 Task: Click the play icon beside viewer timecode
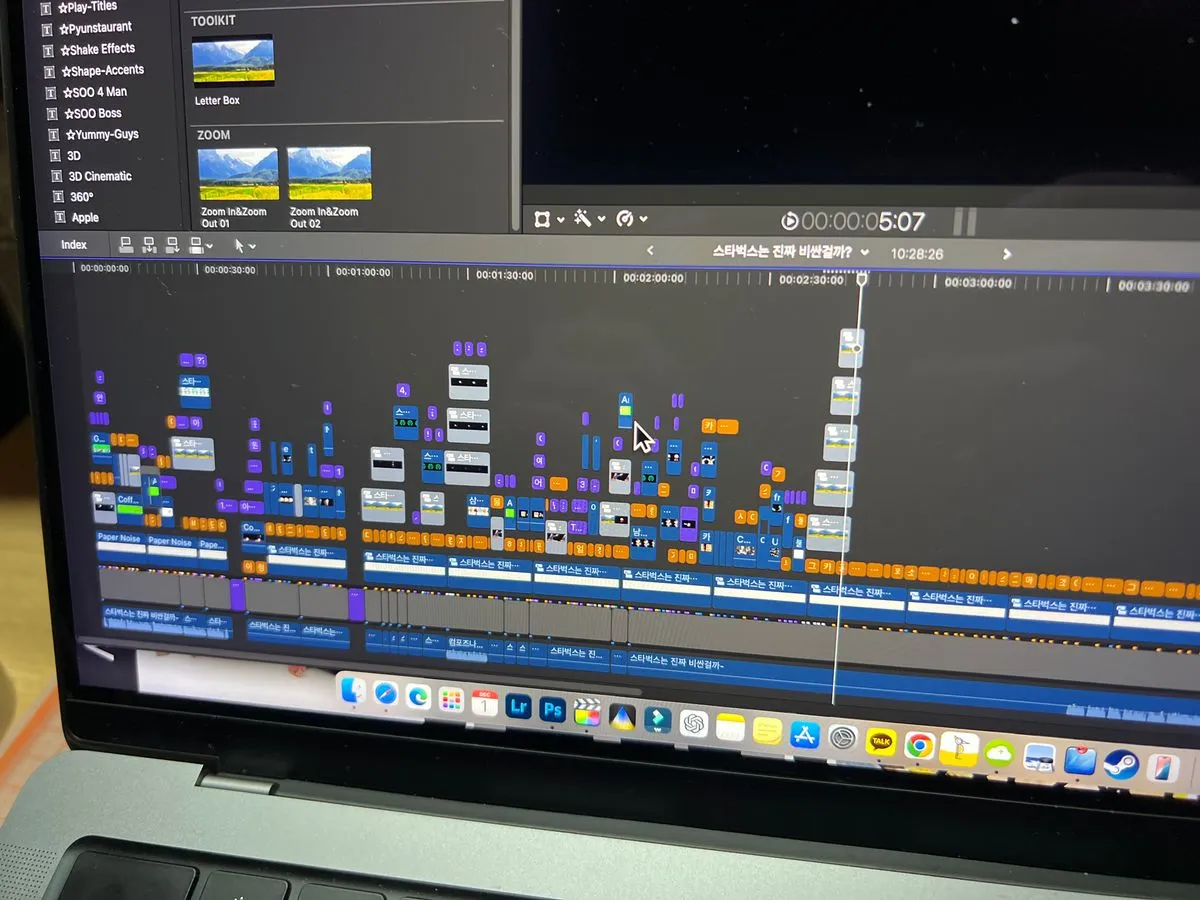[789, 221]
